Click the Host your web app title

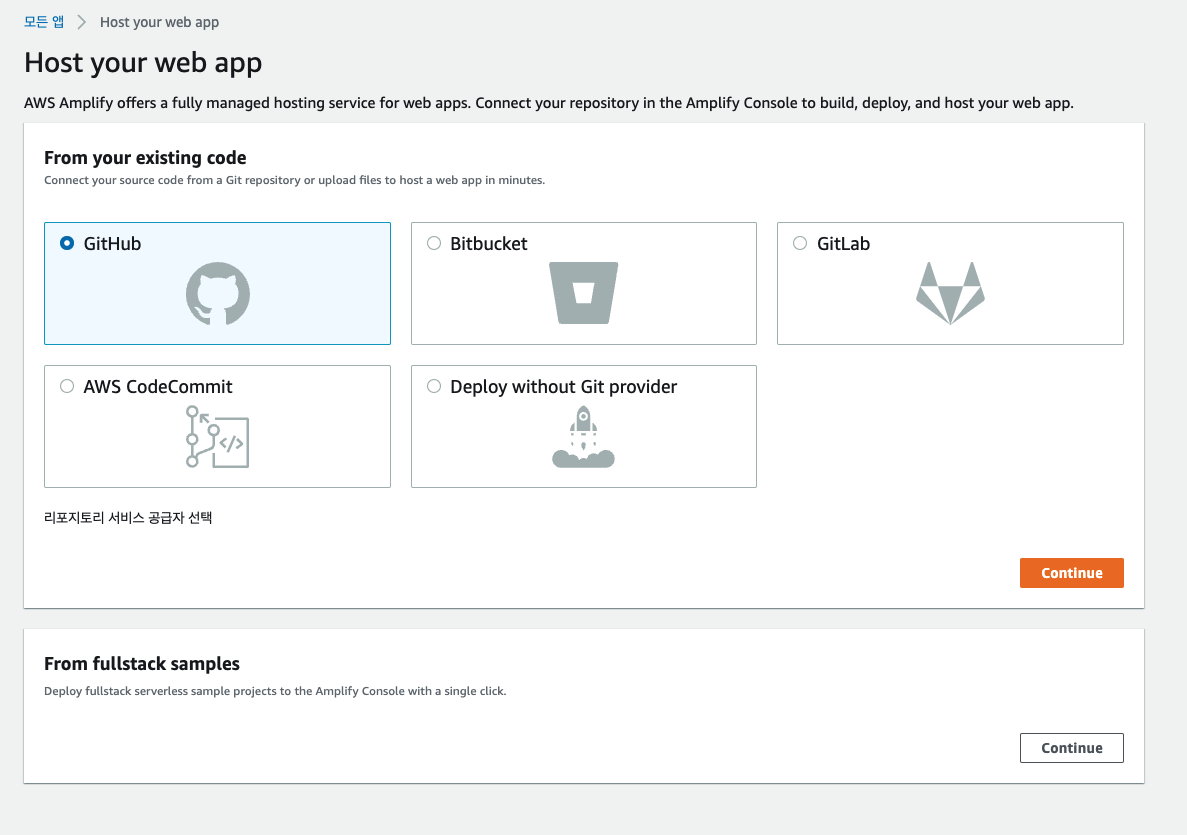[x=143, y=63]
